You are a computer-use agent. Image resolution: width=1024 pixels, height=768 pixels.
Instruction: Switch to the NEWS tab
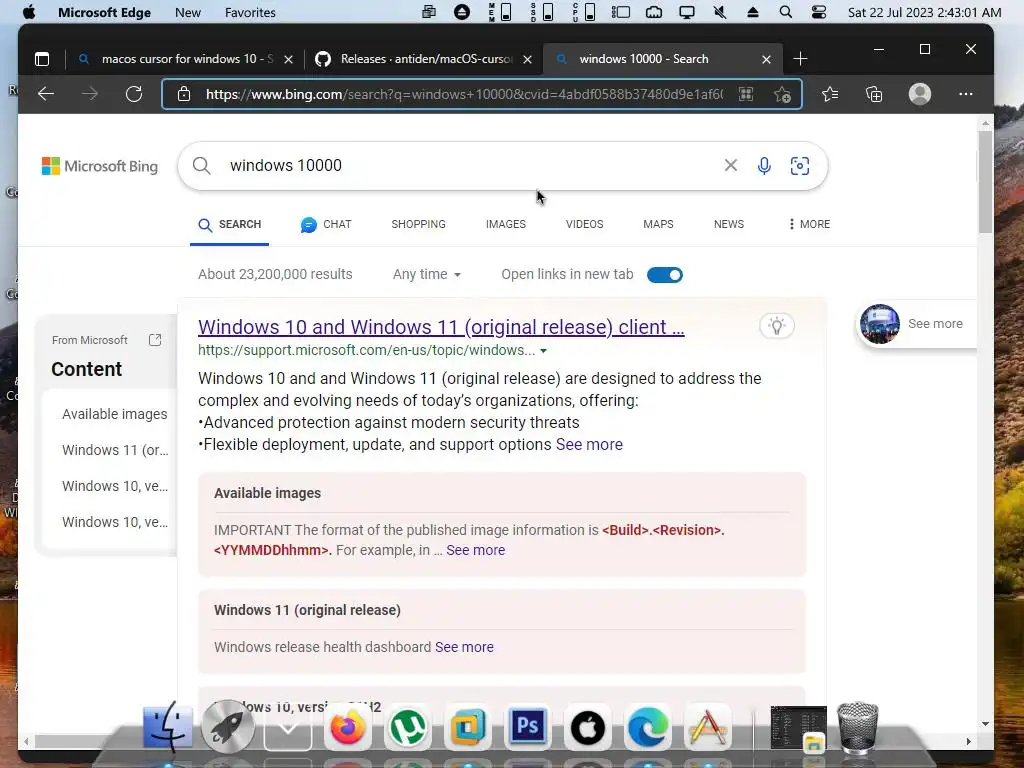pos(729,224)
